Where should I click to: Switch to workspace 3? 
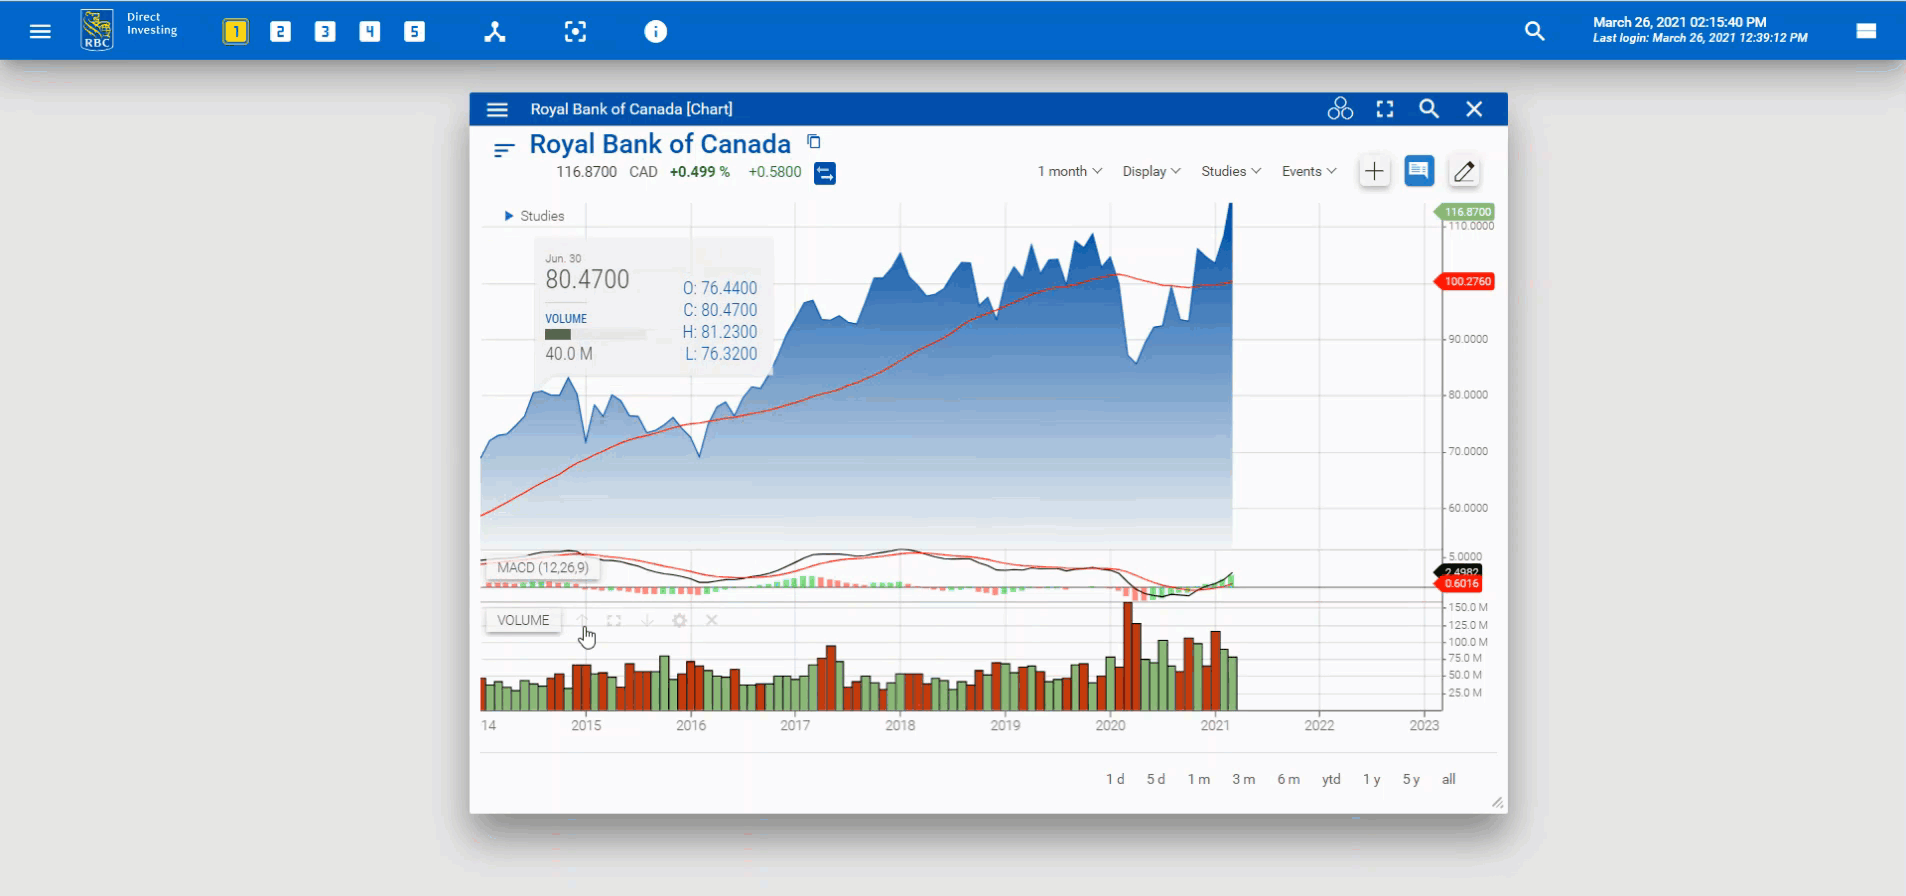click(x=325, y=32)
